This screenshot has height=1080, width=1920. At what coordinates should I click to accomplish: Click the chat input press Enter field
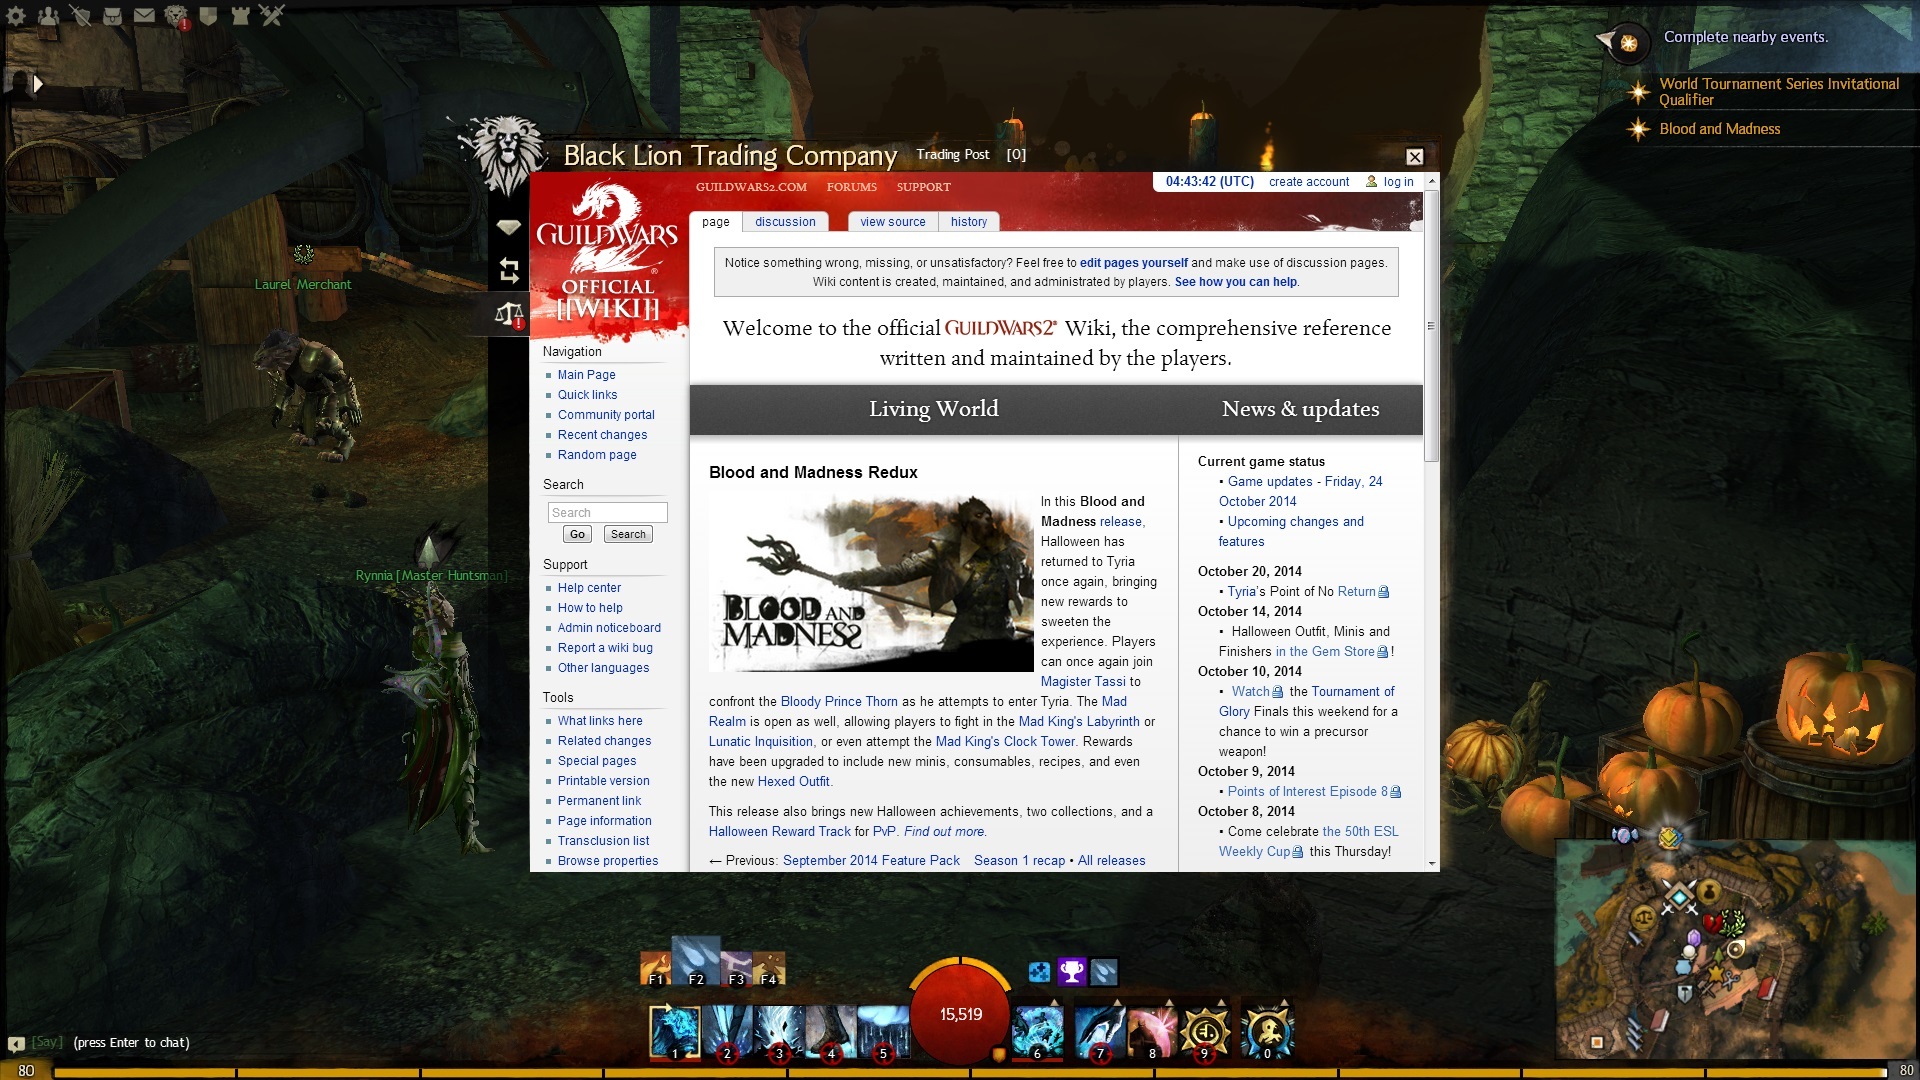tap(131, 1043)
